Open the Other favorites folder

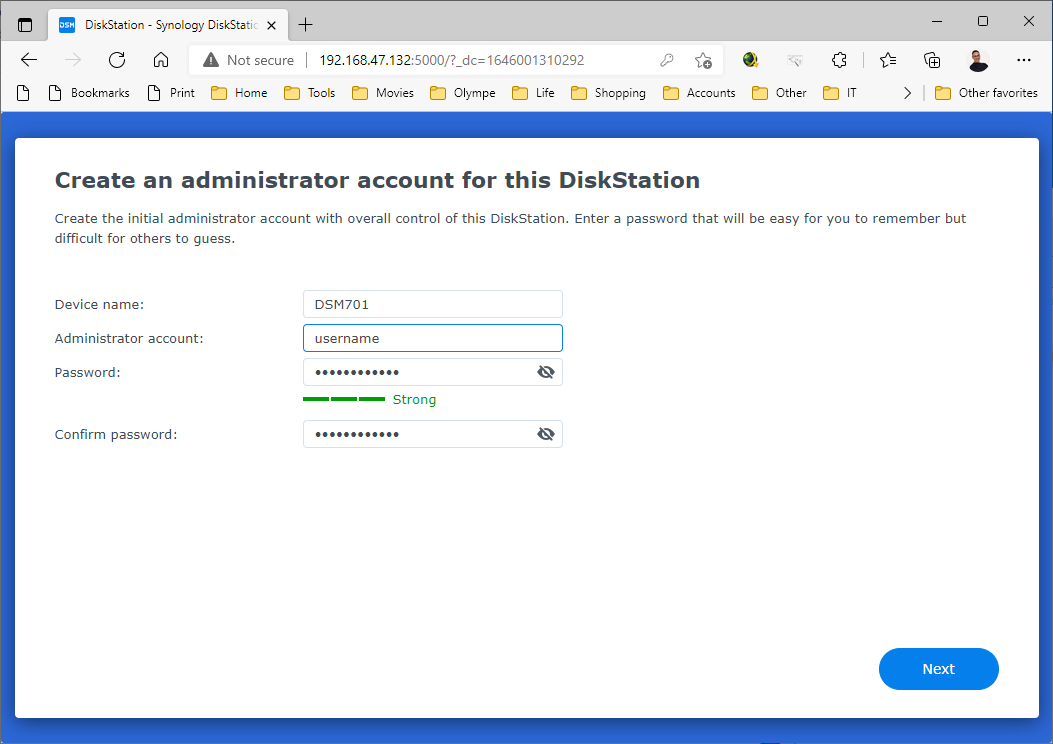point(986,93)
